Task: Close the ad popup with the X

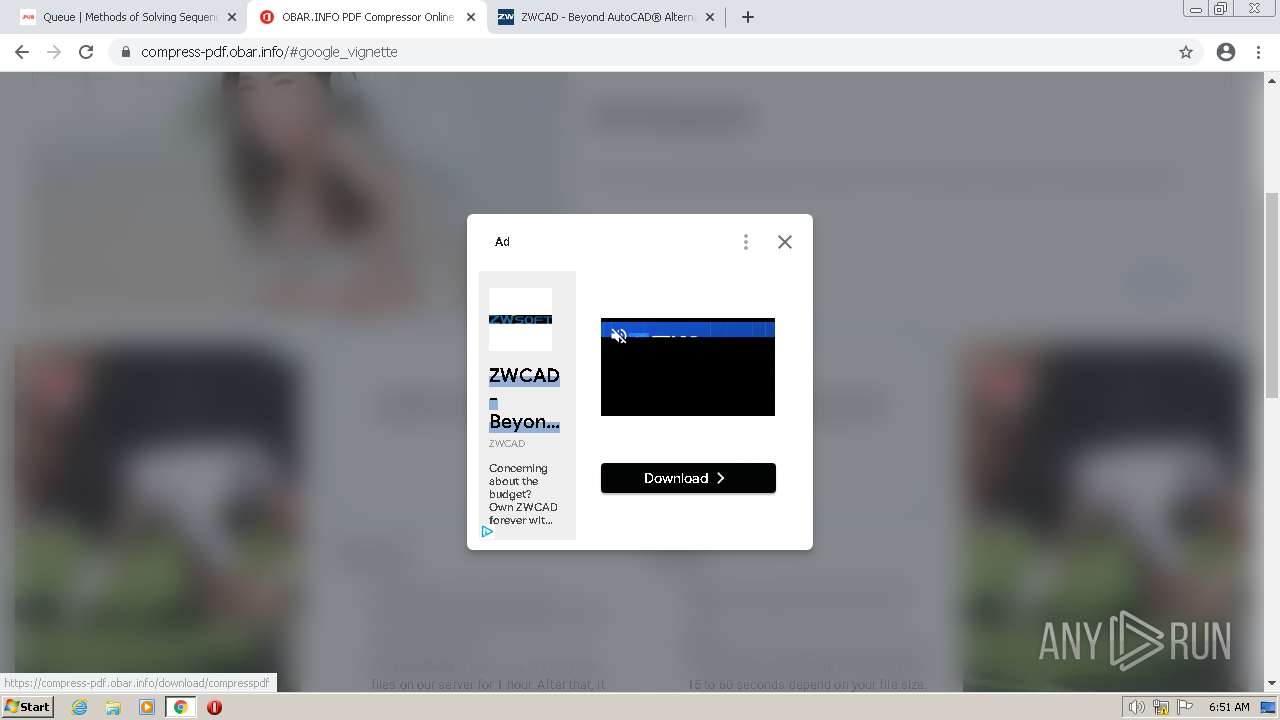Action: pyautogui.click(x=785, y=242)
